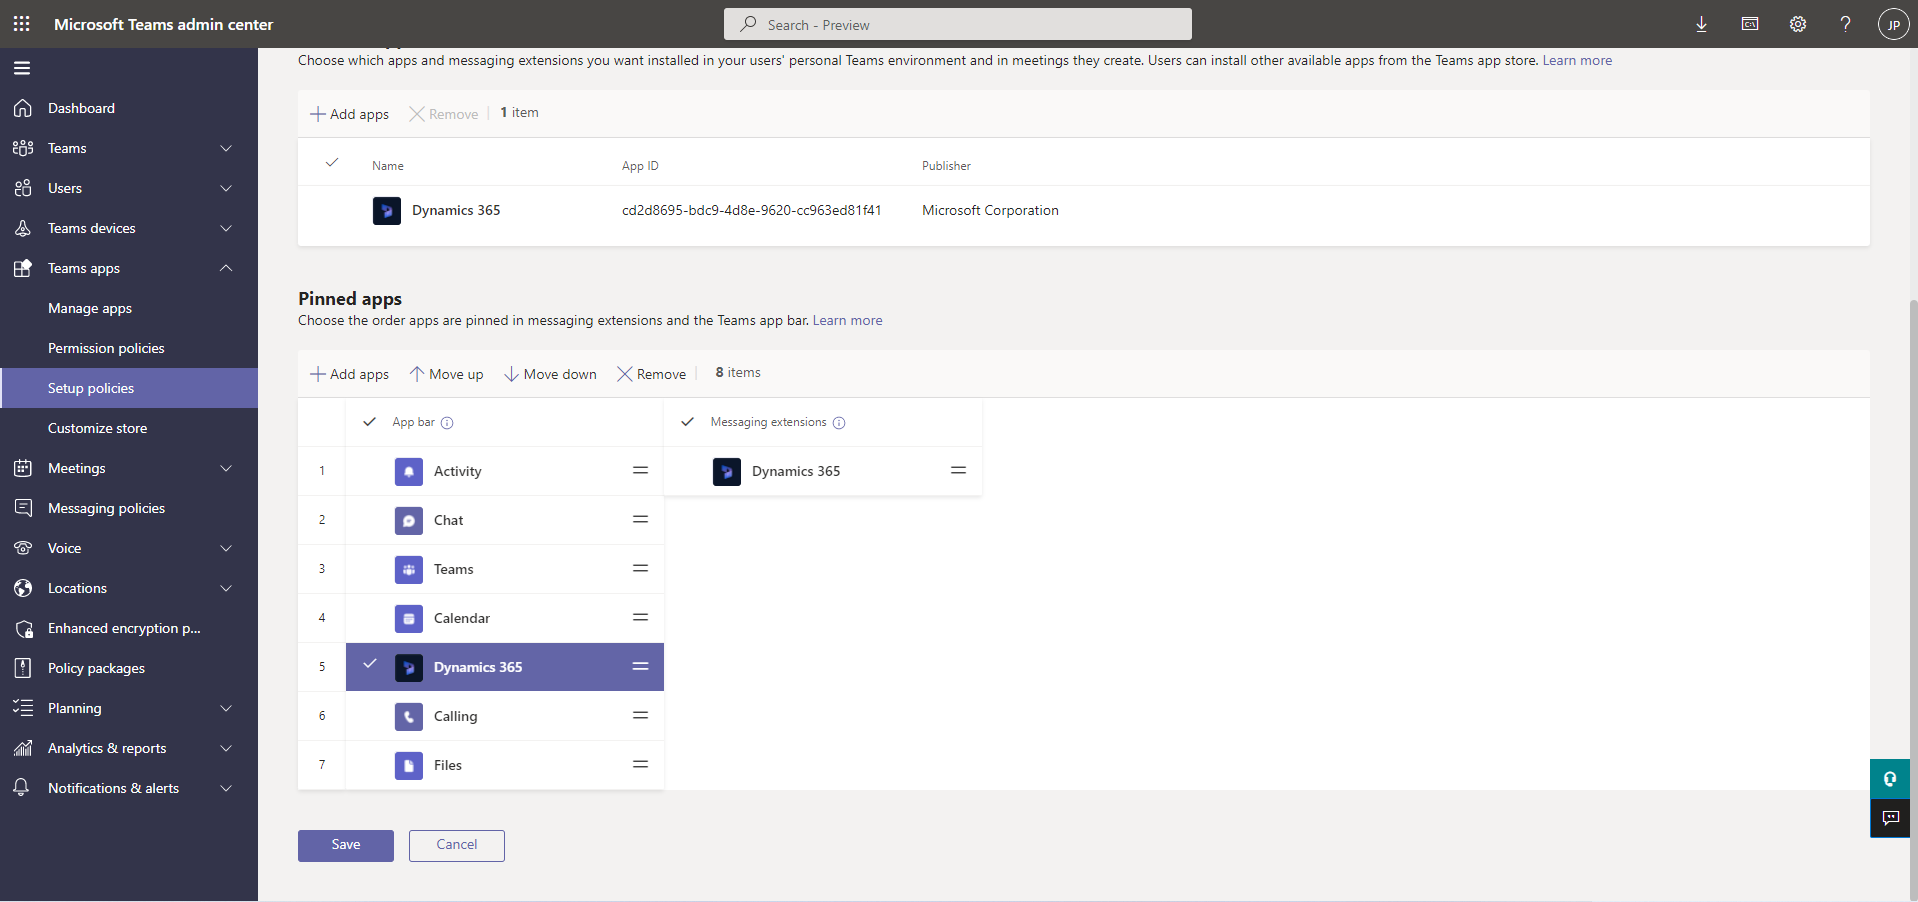
Task: Open the app launcher waffle icon
Action: click(22, 24)
